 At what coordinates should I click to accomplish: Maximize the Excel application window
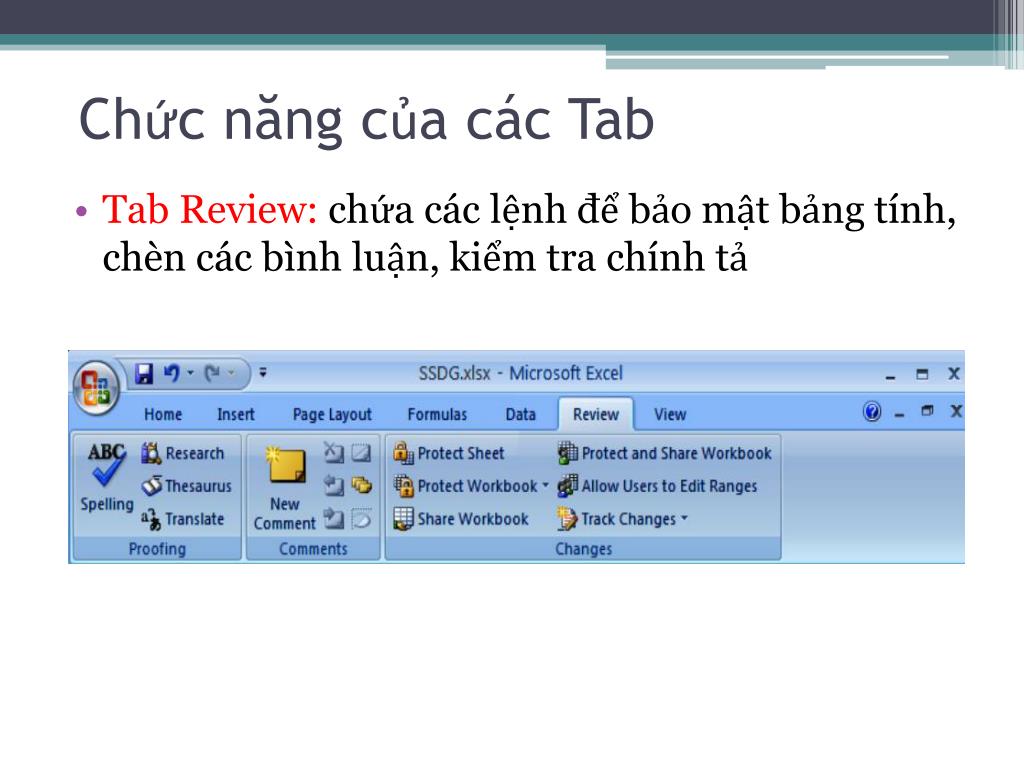922,374
